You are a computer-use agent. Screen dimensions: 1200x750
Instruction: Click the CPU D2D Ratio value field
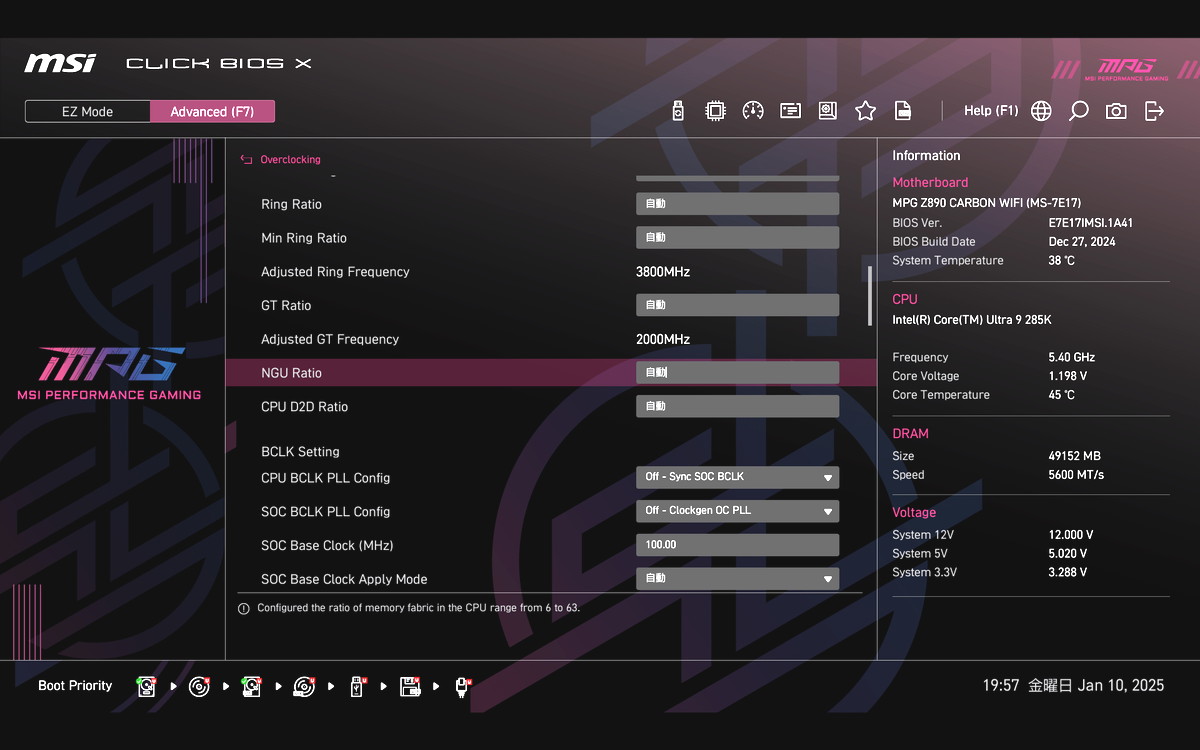pyautogui.click(x=737, y=406)
